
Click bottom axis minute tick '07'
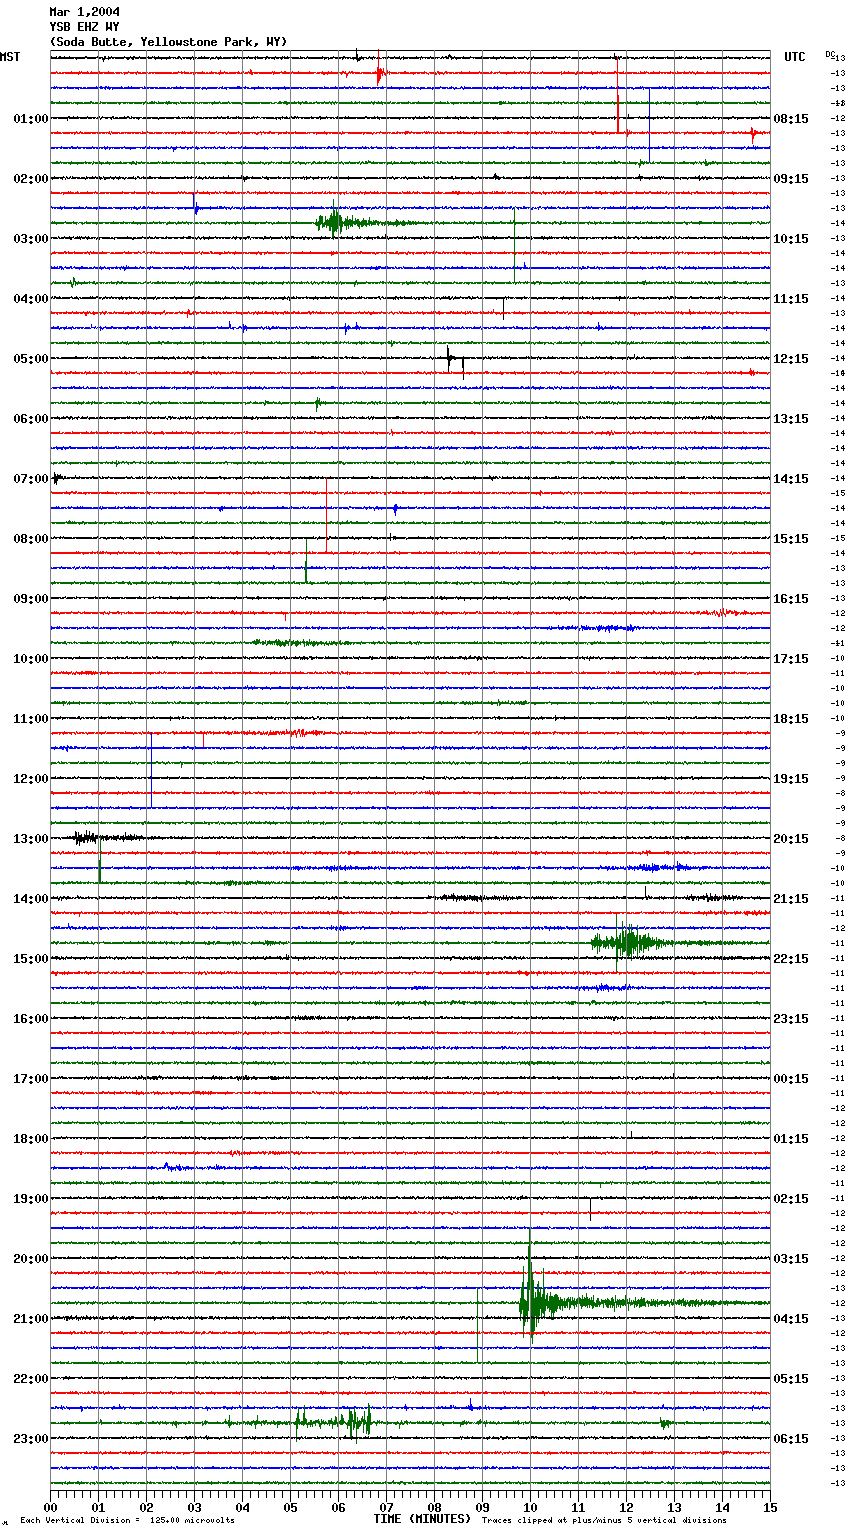coord(386,1507)
